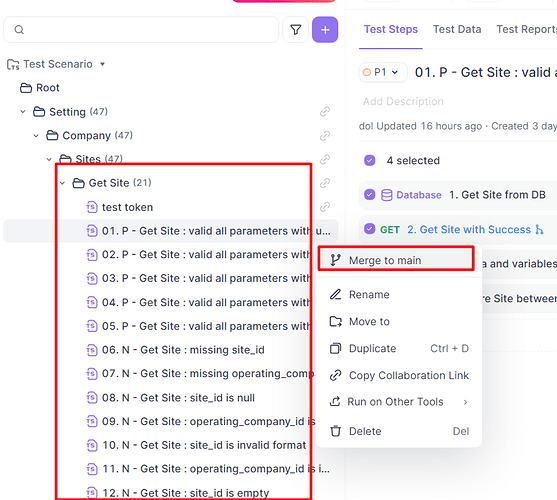Select test scenario 06. N missing site_id
The width and height of the screenshot is (557, 500).
pos(183,350)
